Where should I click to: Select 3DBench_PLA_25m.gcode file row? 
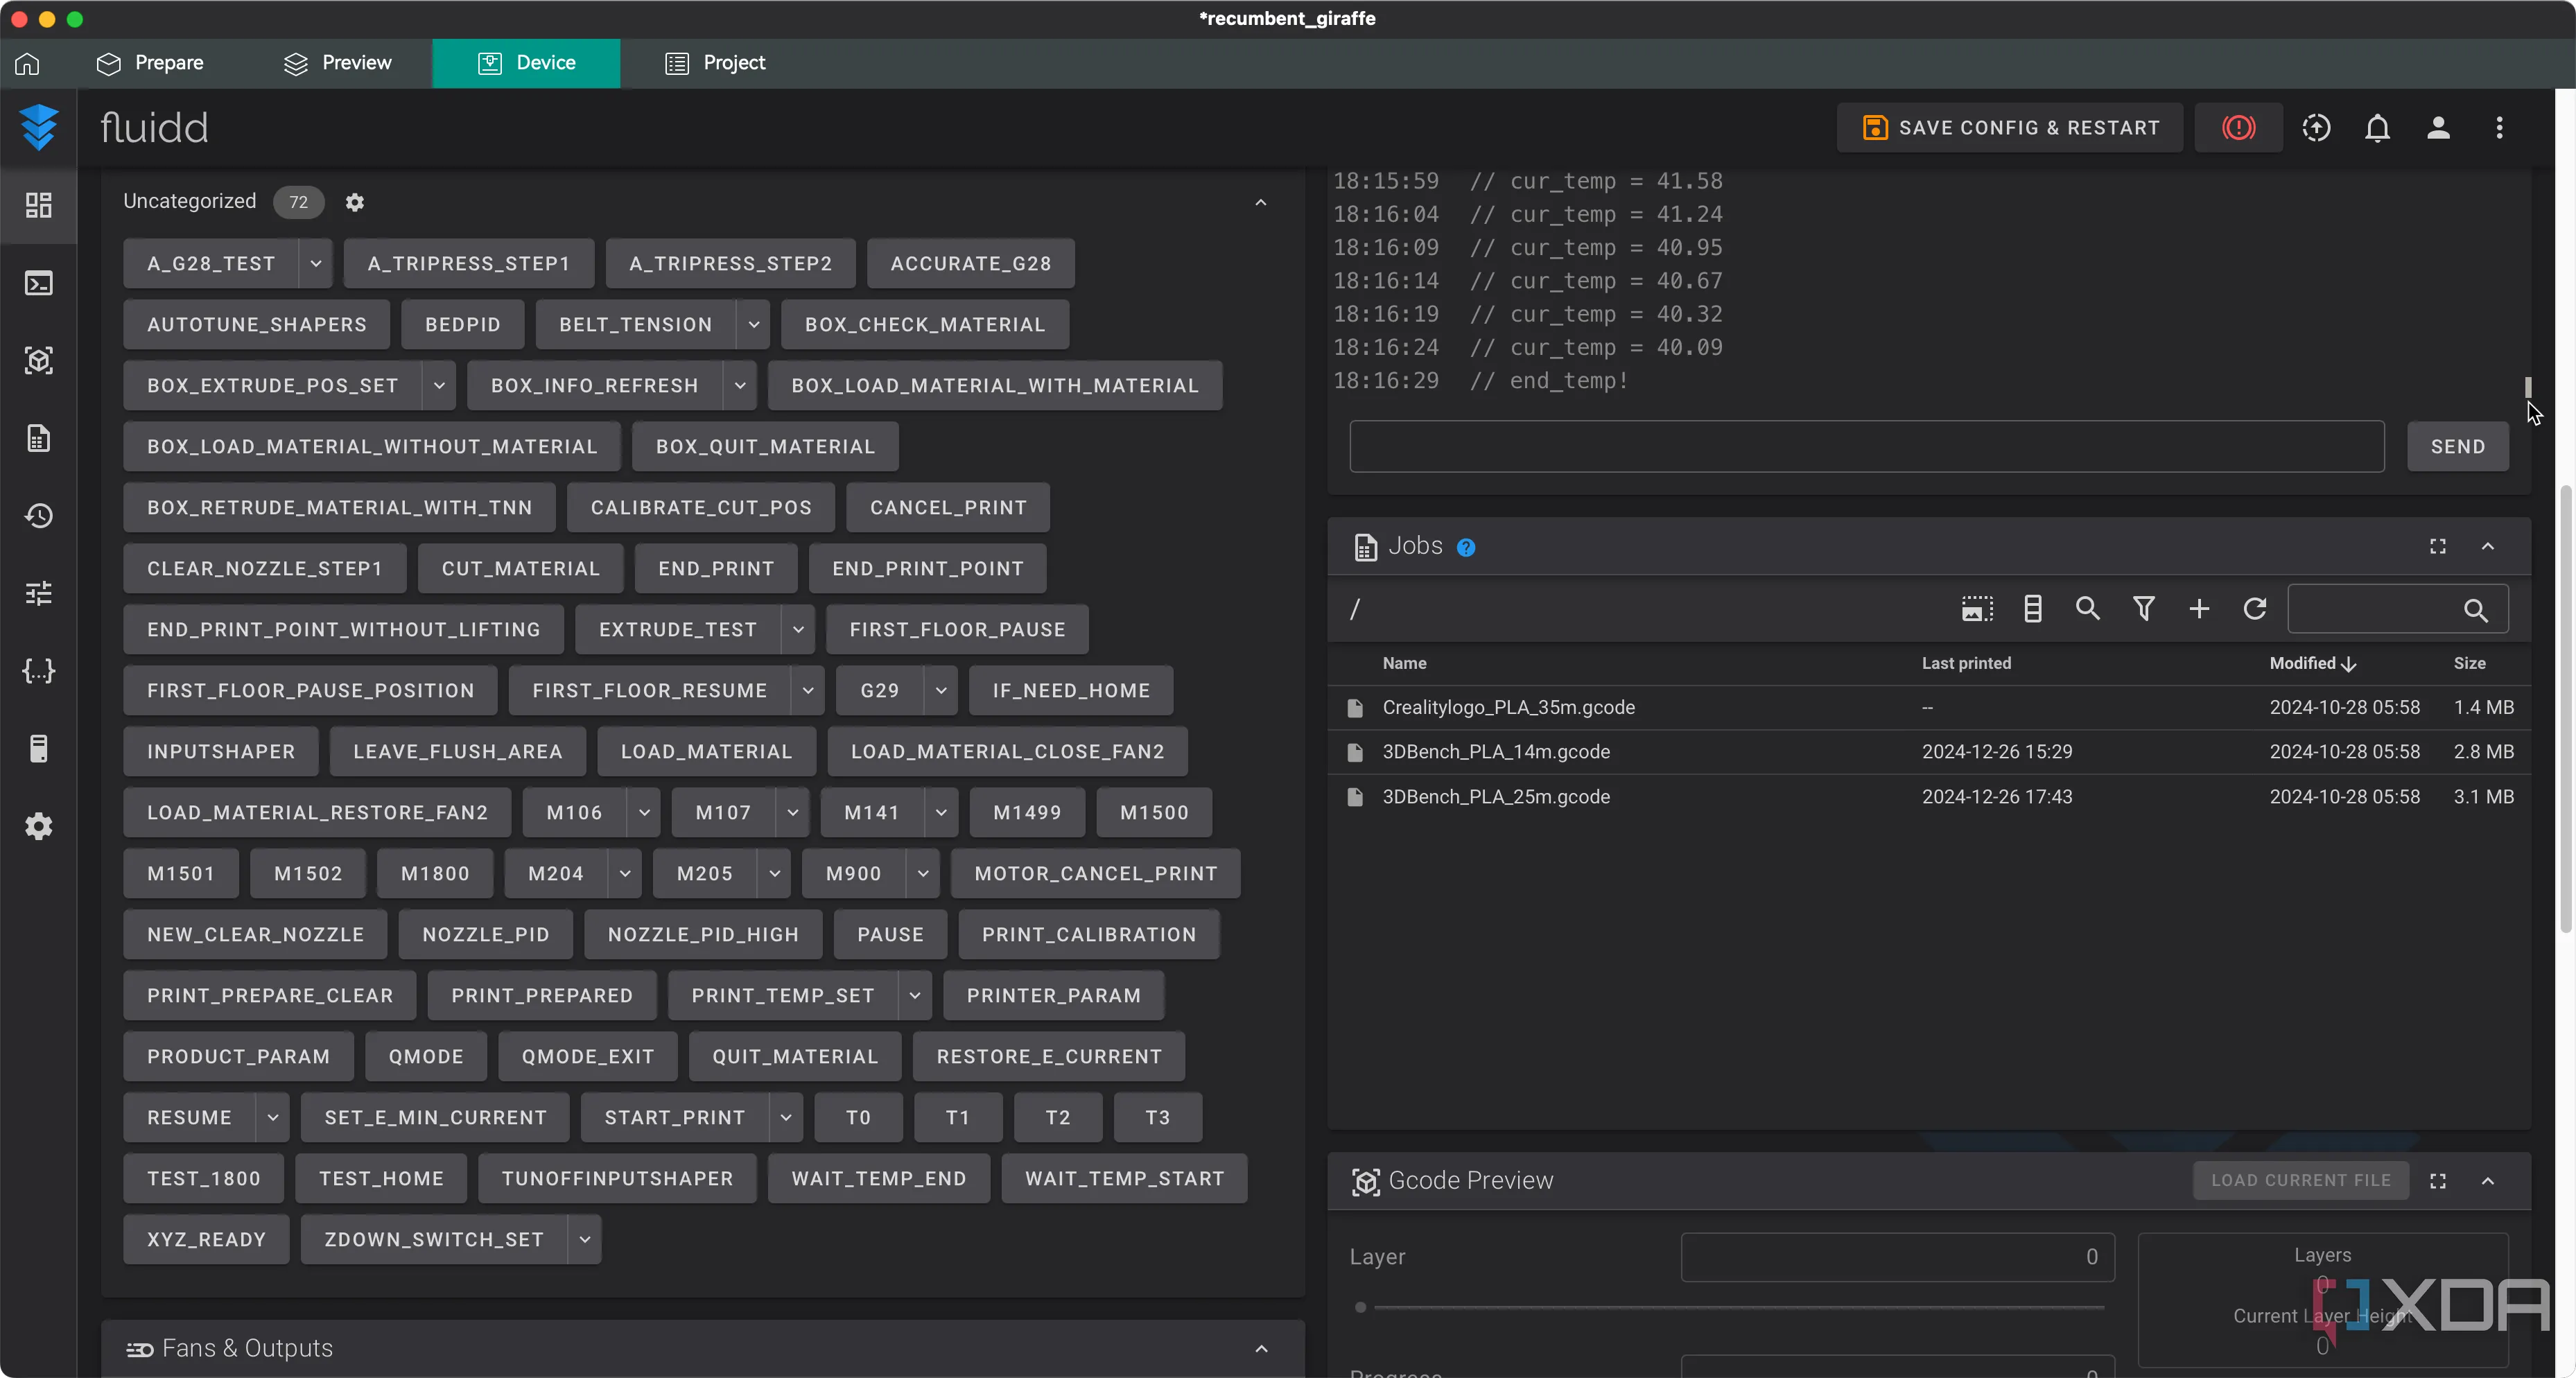[1928, 797]
